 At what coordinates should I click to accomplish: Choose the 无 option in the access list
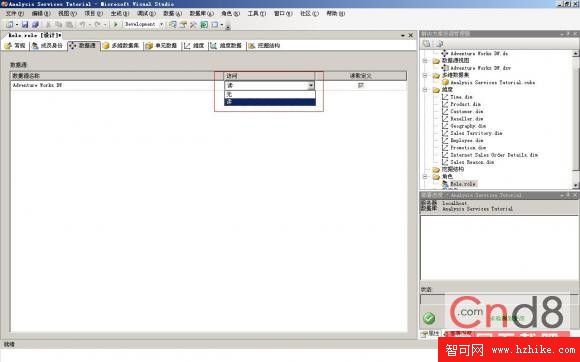click(x=270, y=94)
